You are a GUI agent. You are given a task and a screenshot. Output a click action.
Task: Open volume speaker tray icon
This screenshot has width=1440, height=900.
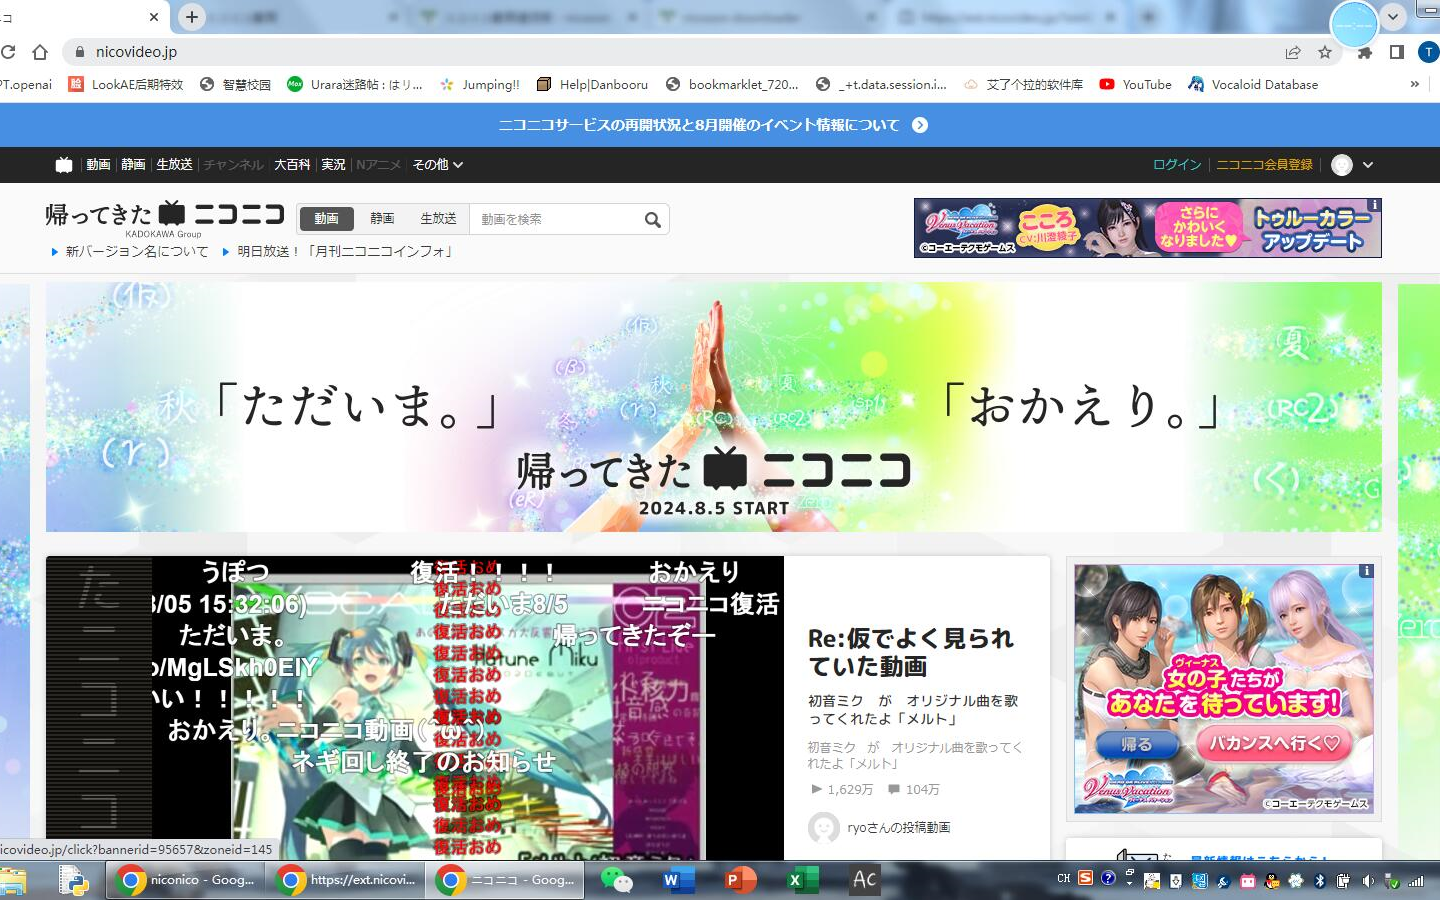(1367, 881)
